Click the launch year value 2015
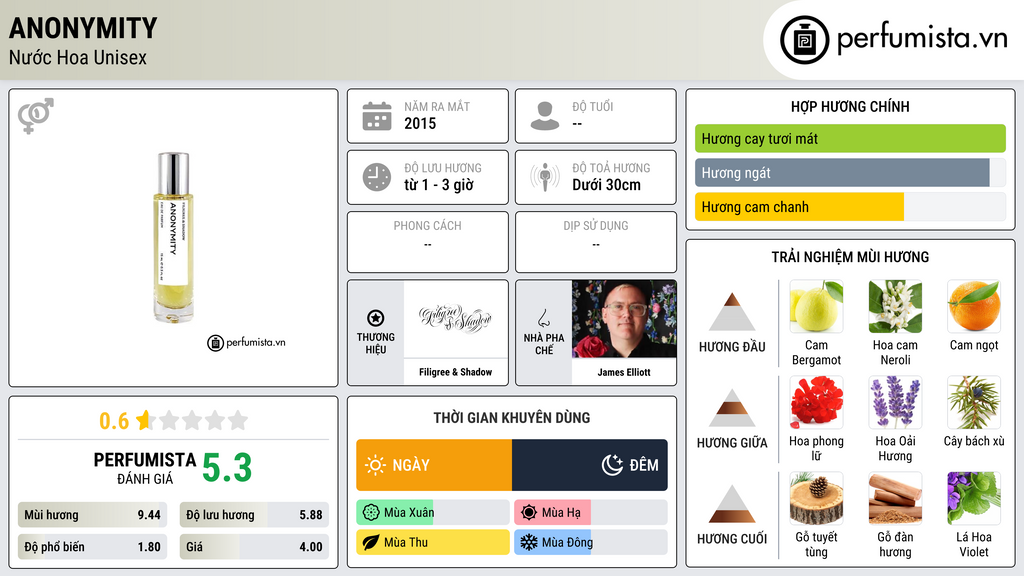The height and width of the screenshot is (576, 1024). coord(420,123)
